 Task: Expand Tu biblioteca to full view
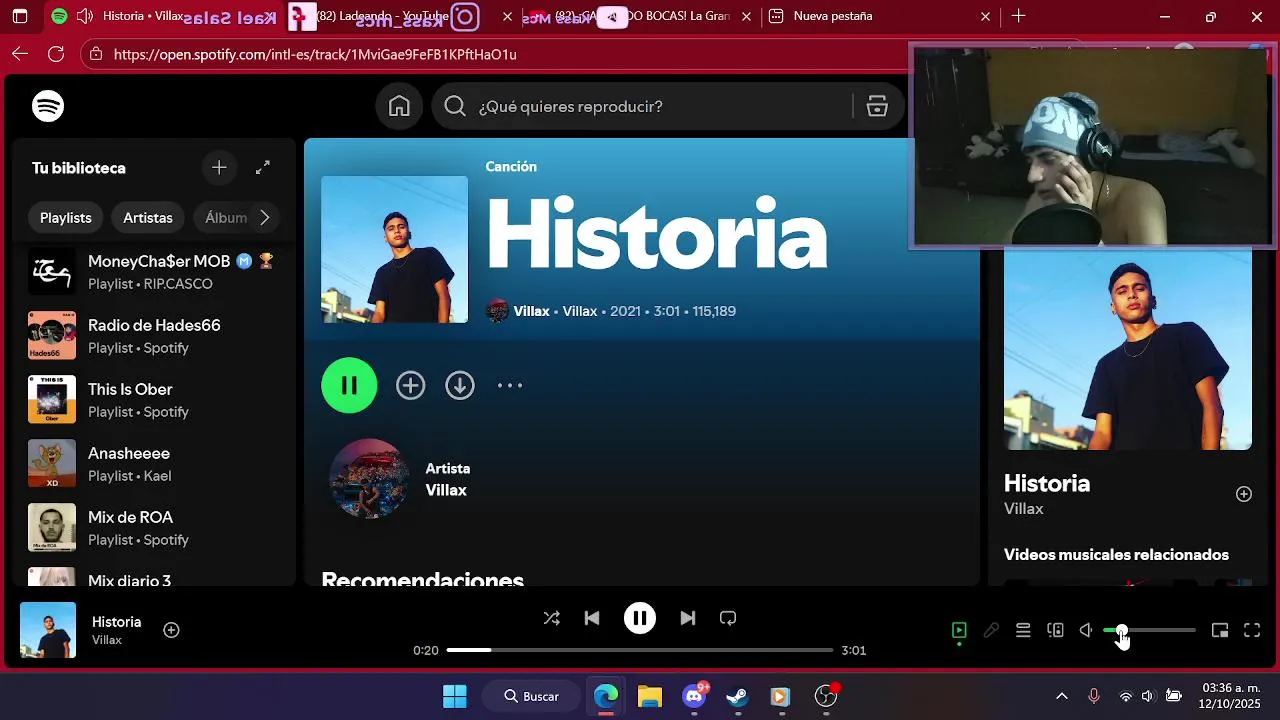coord(263,168)
